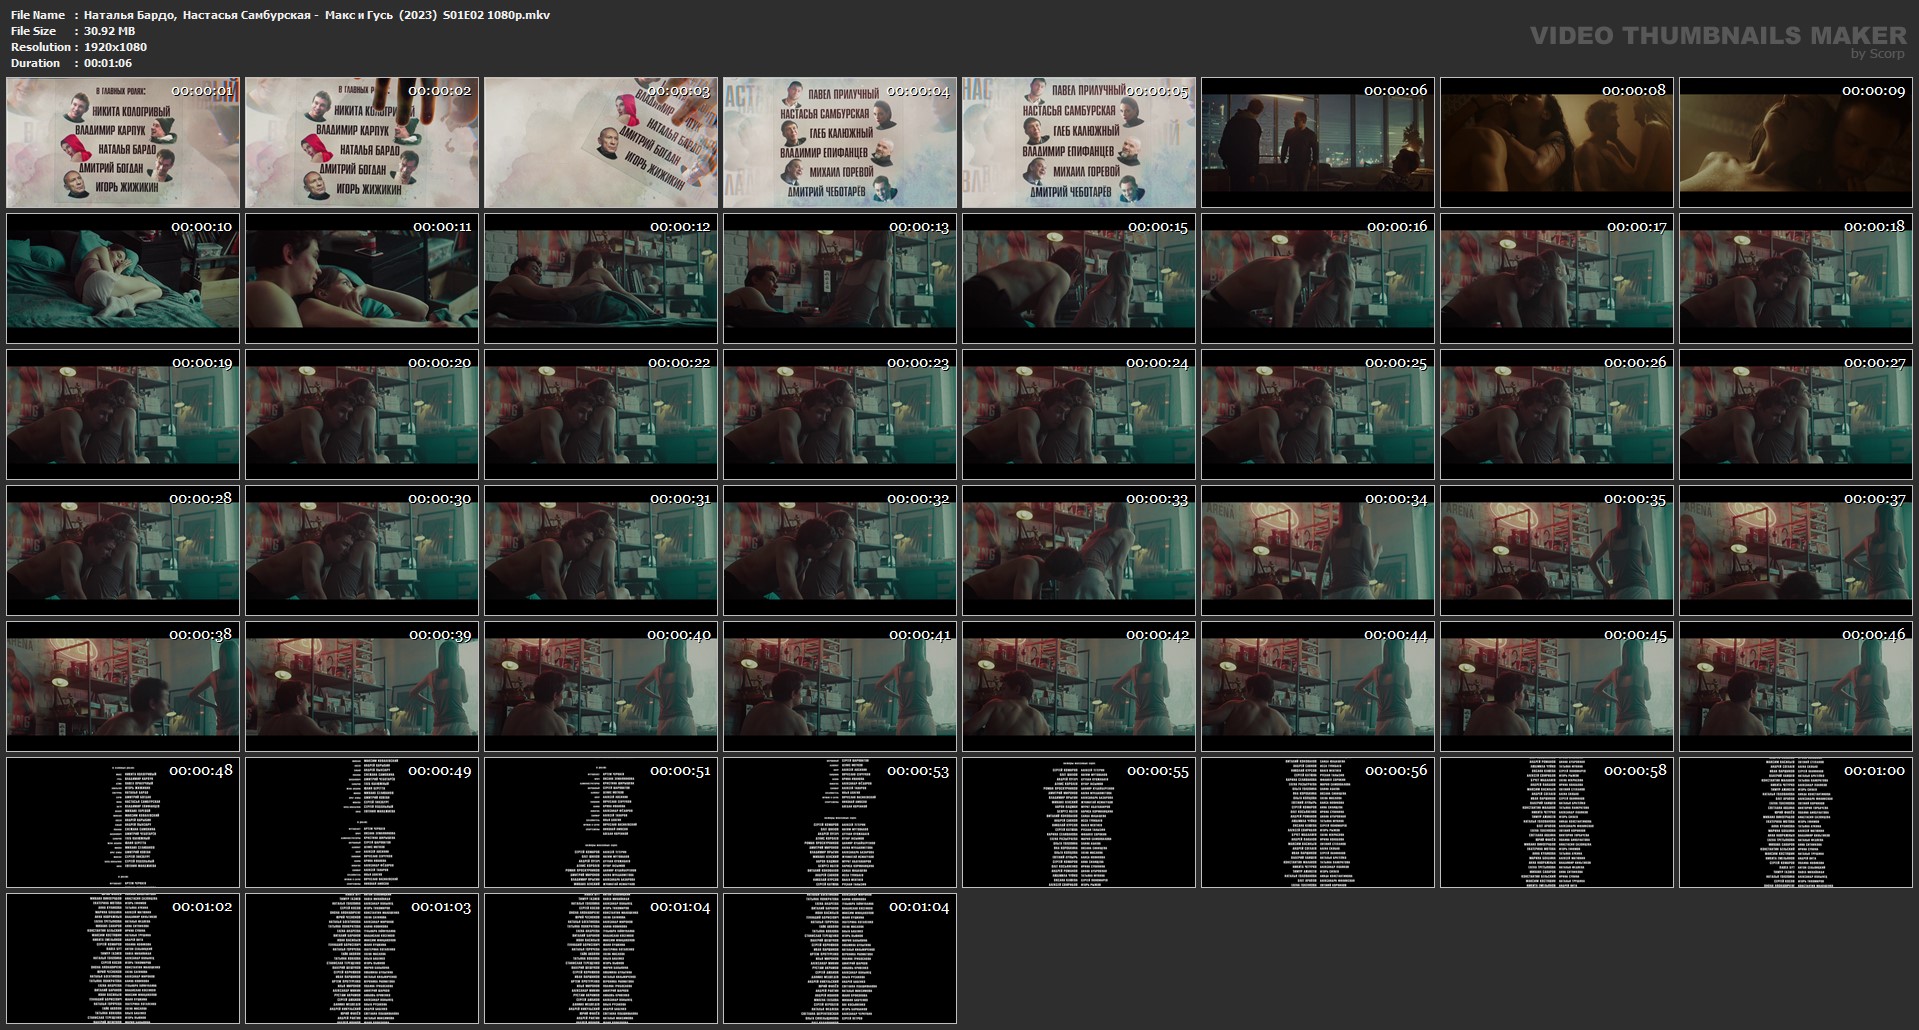Select the cast credits frame at 00:00:03

[x=601, y=143]
